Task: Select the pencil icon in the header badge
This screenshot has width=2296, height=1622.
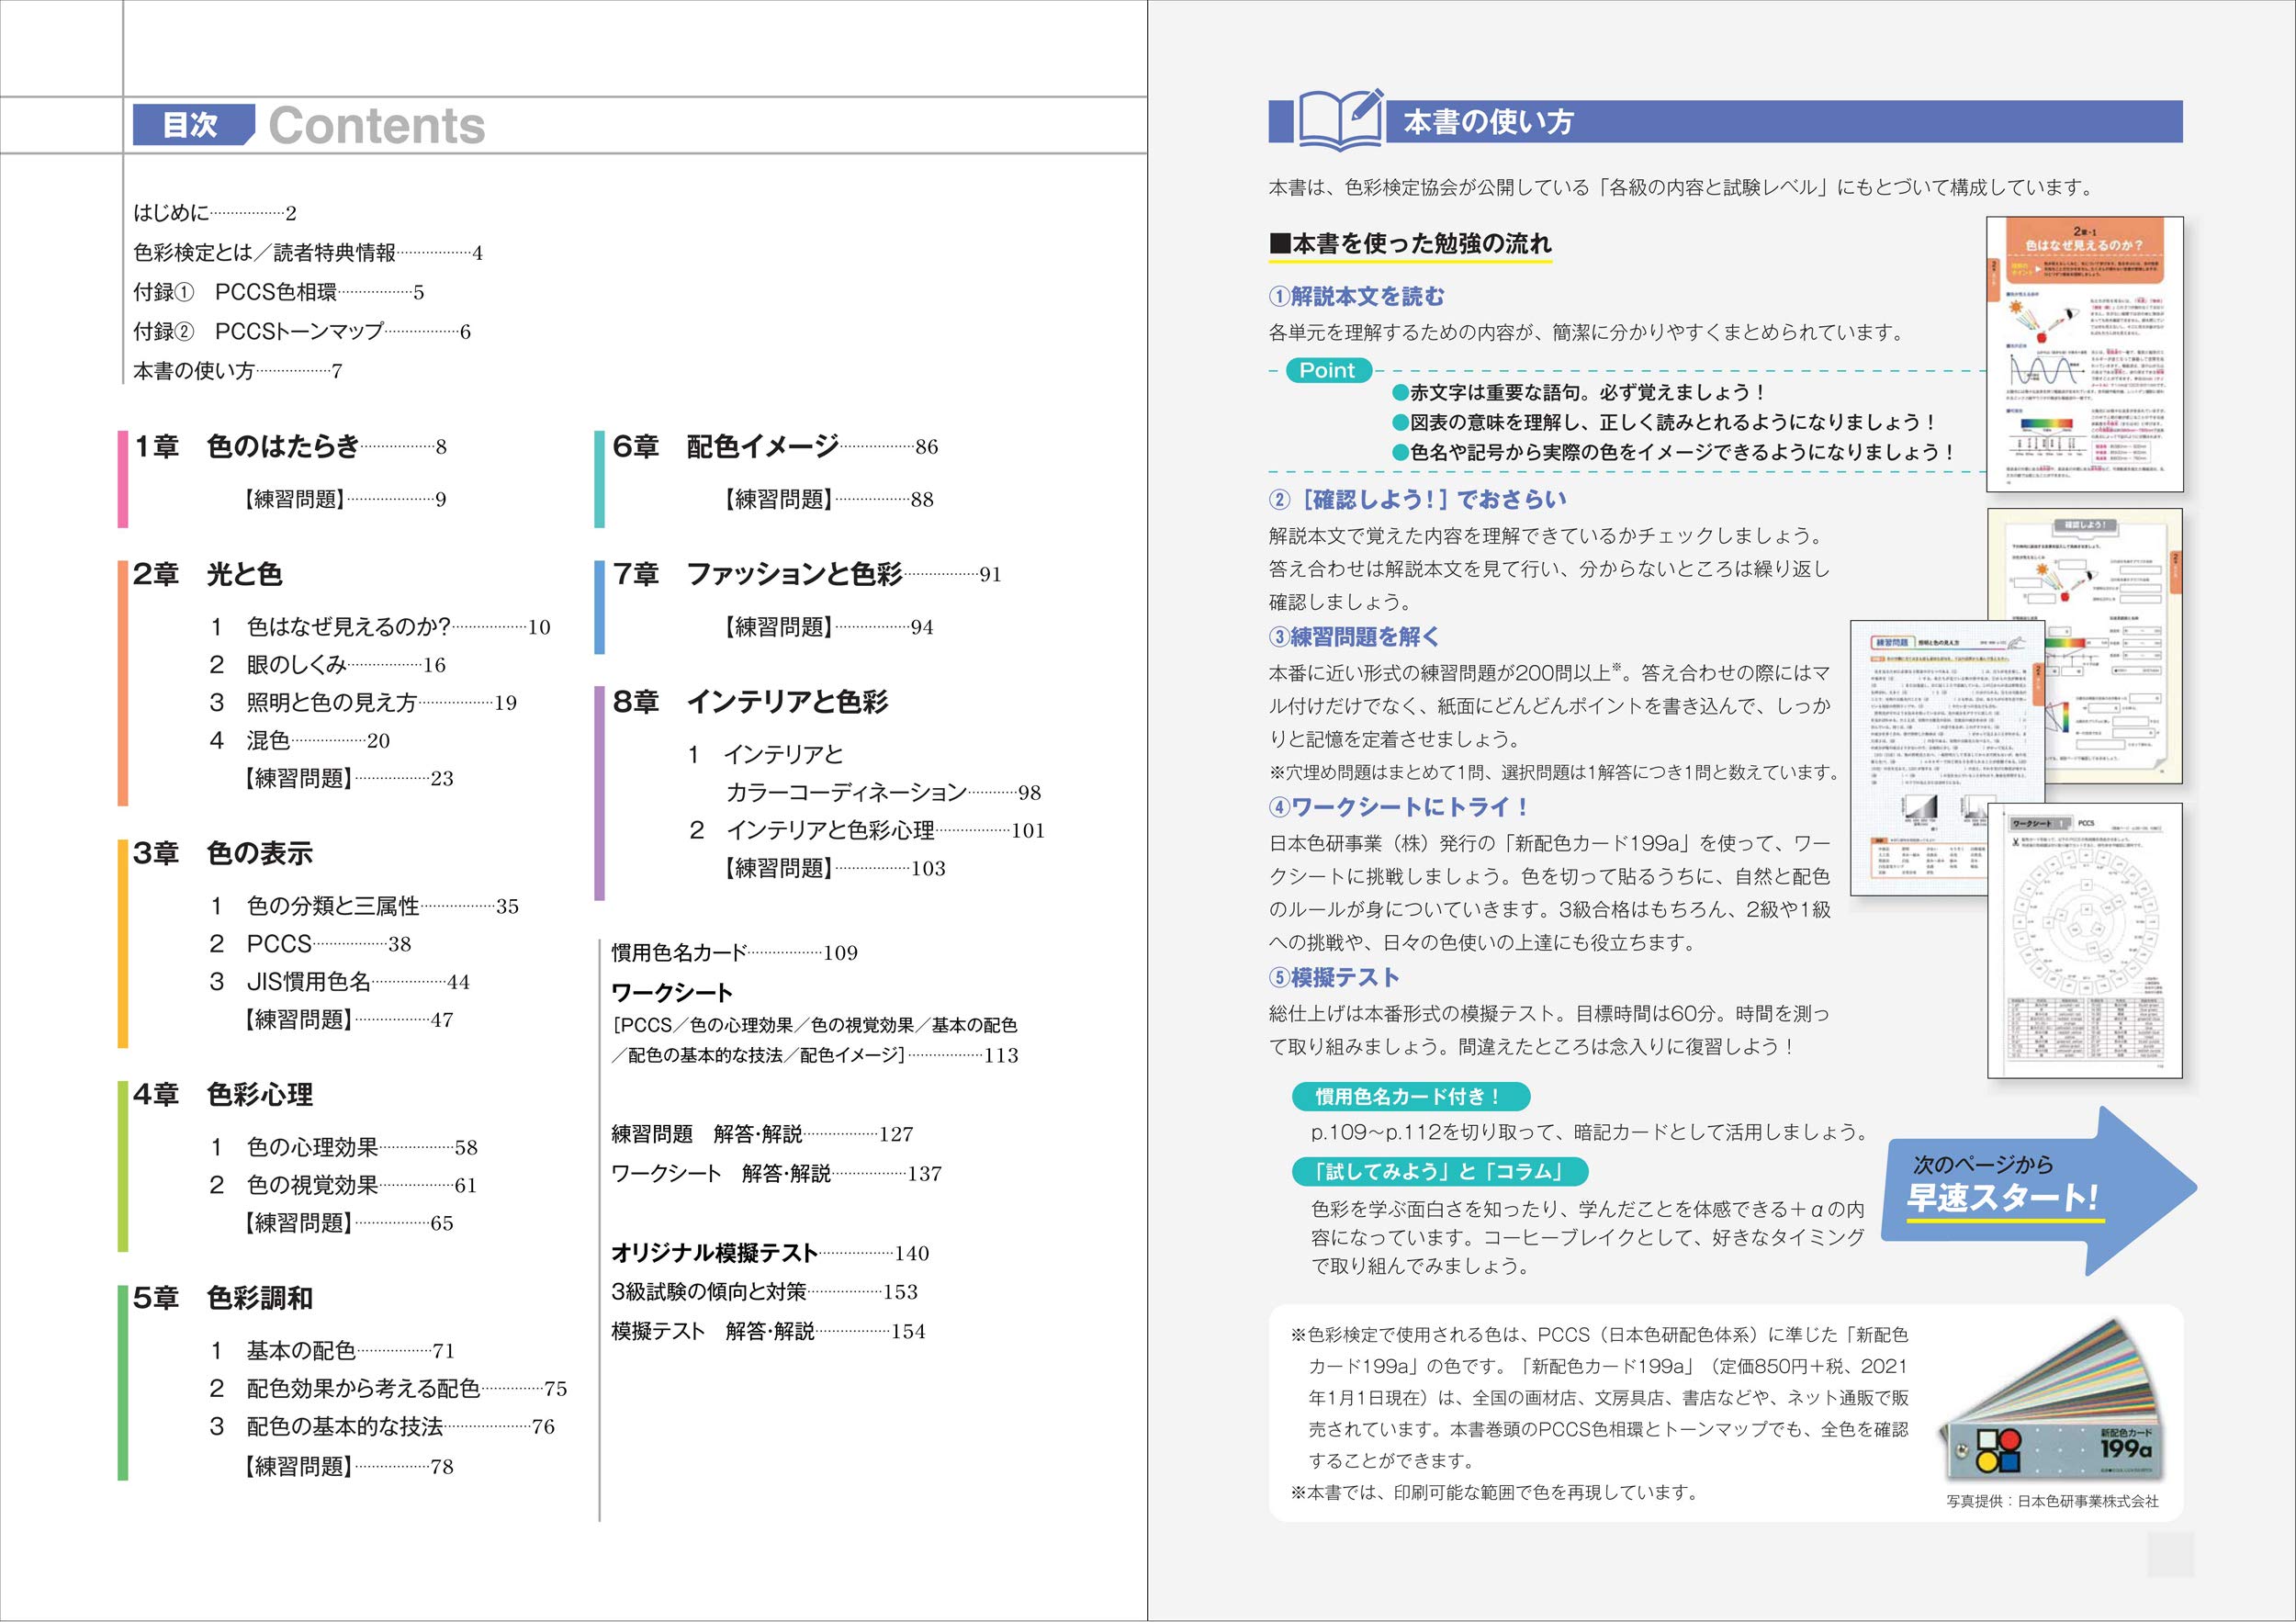Action: tap(1366, 108)
